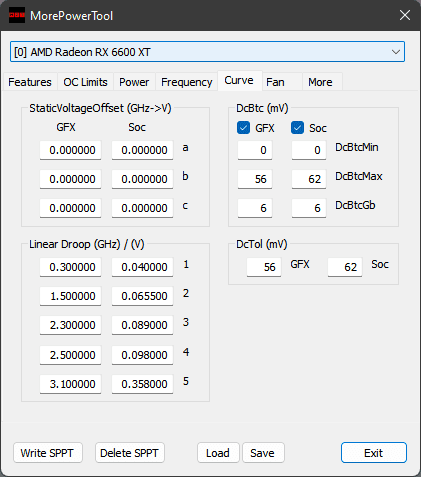The image size is (421, 477).
Task: Click the Delete SPPT button
Action: point(130,453)
